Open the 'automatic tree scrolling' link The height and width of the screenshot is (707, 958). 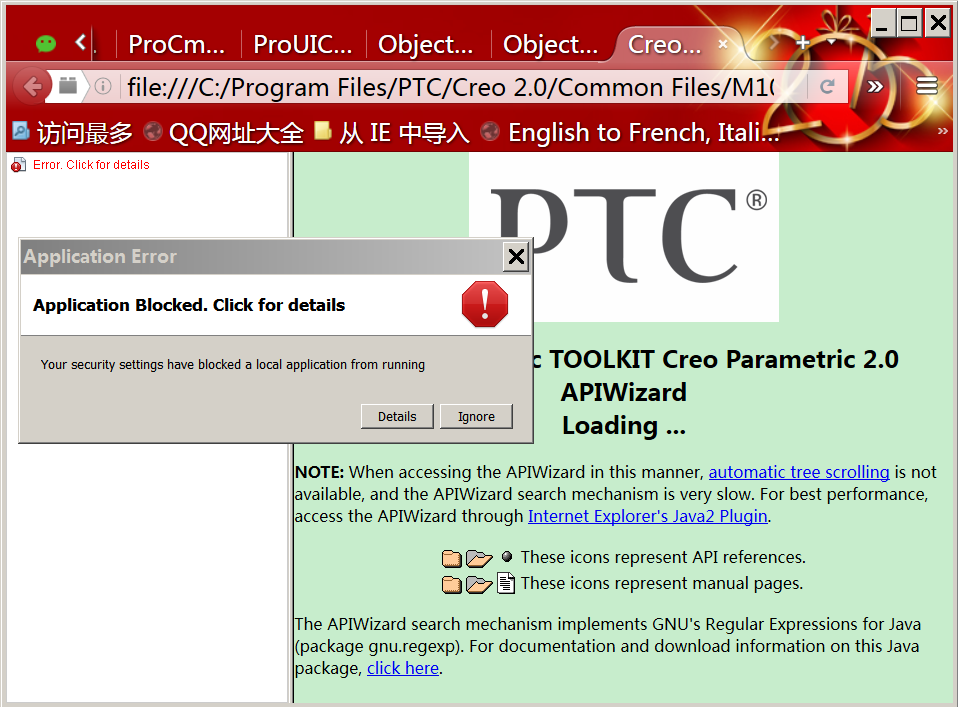tap(799, 472)
